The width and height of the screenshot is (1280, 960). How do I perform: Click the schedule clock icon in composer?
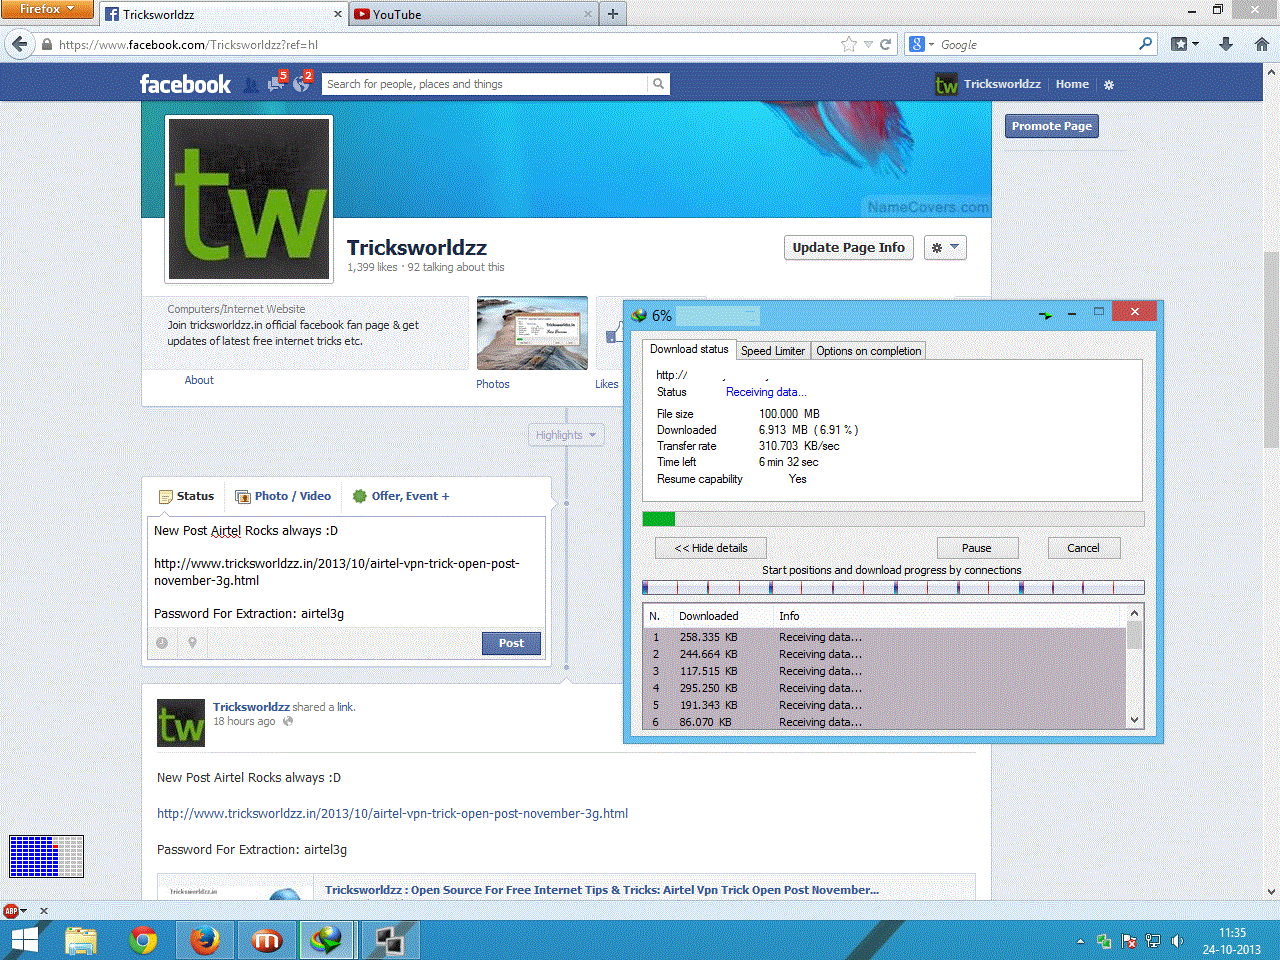162,643
